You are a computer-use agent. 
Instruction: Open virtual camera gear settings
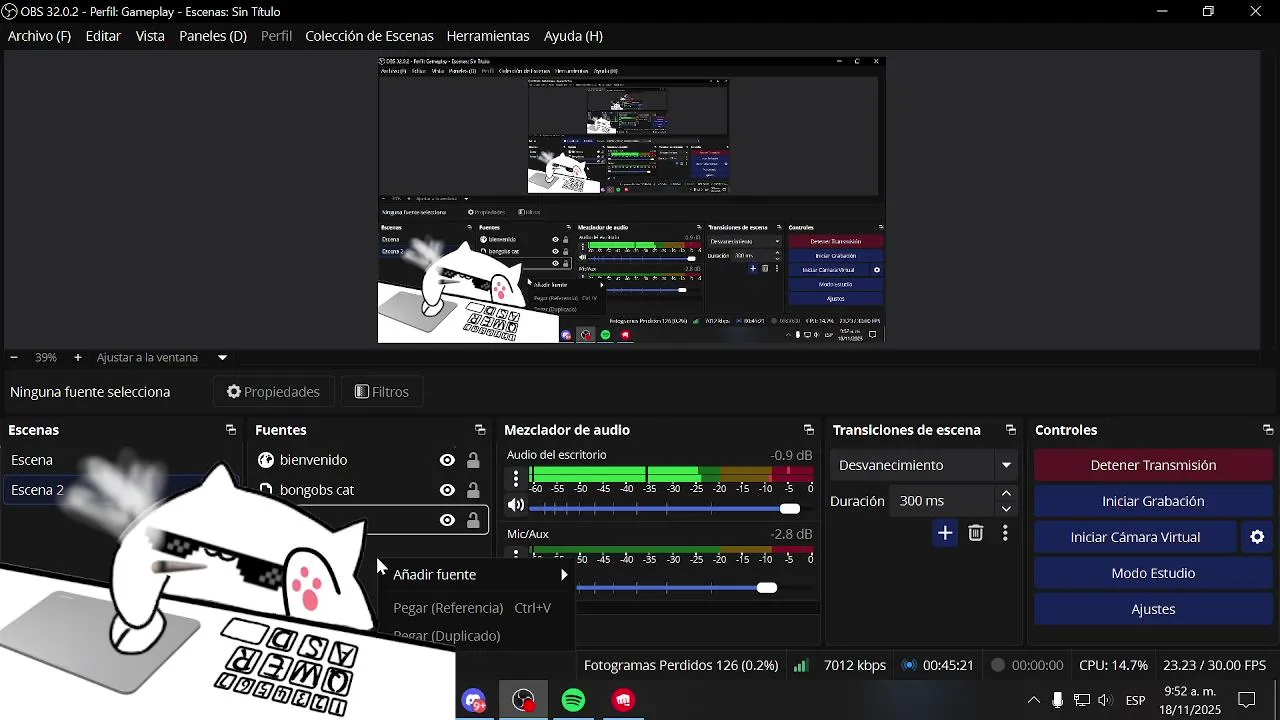click(x=1257, y=537)
